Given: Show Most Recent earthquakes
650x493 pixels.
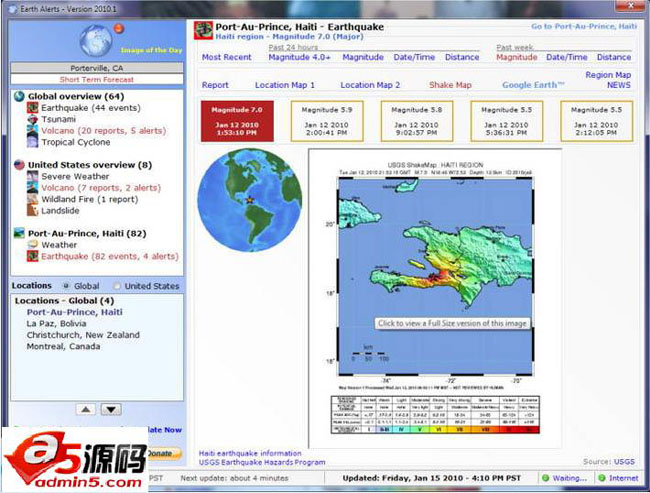Looking at the screenshot, I should [x=226, y=57].
